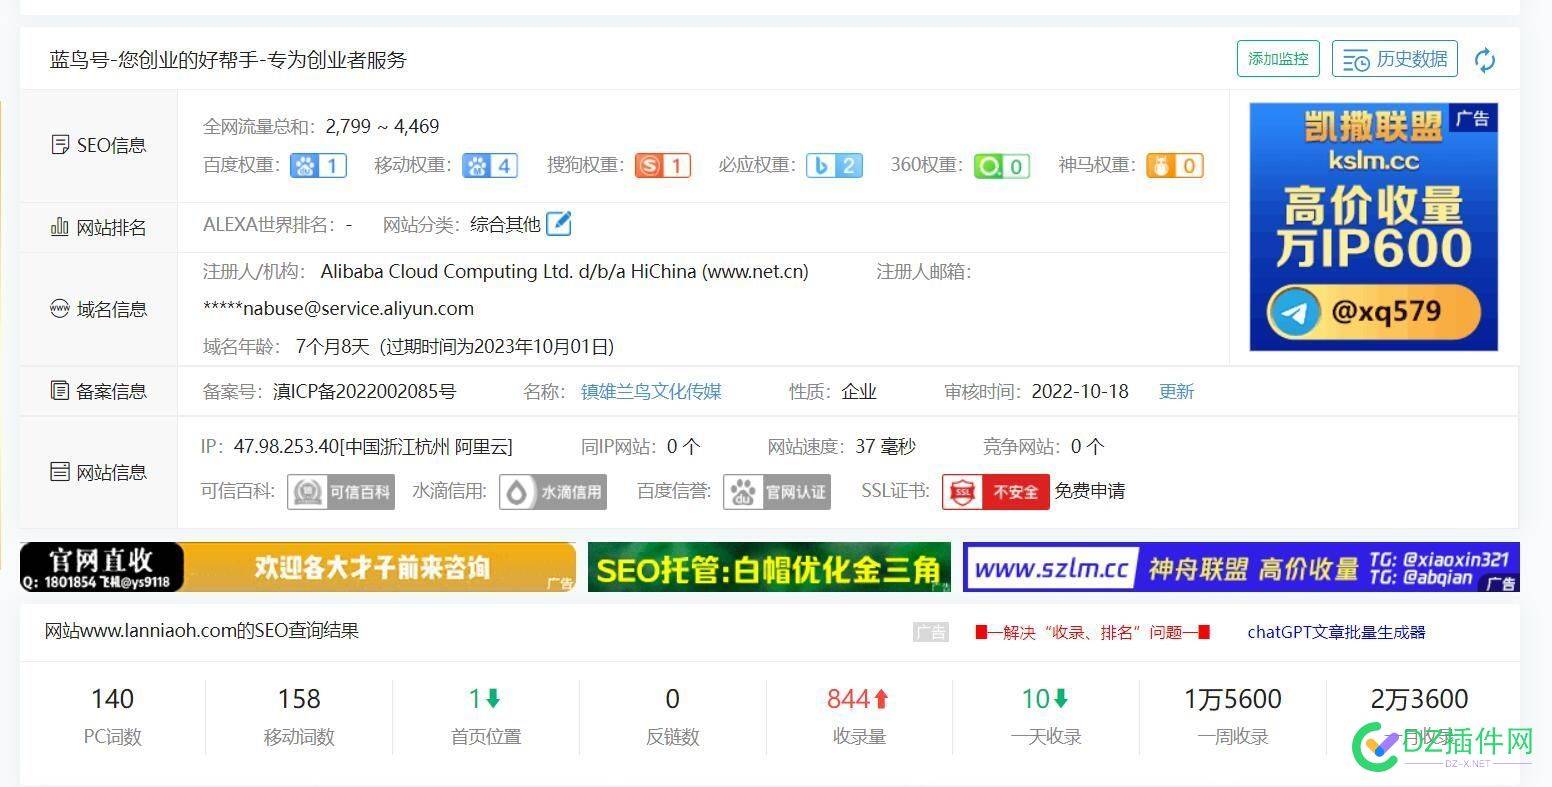Open chatGPT文章批量生成器 link
Image resolution: width=1552 pixels, height=787 pixels.
point(1336,632)
